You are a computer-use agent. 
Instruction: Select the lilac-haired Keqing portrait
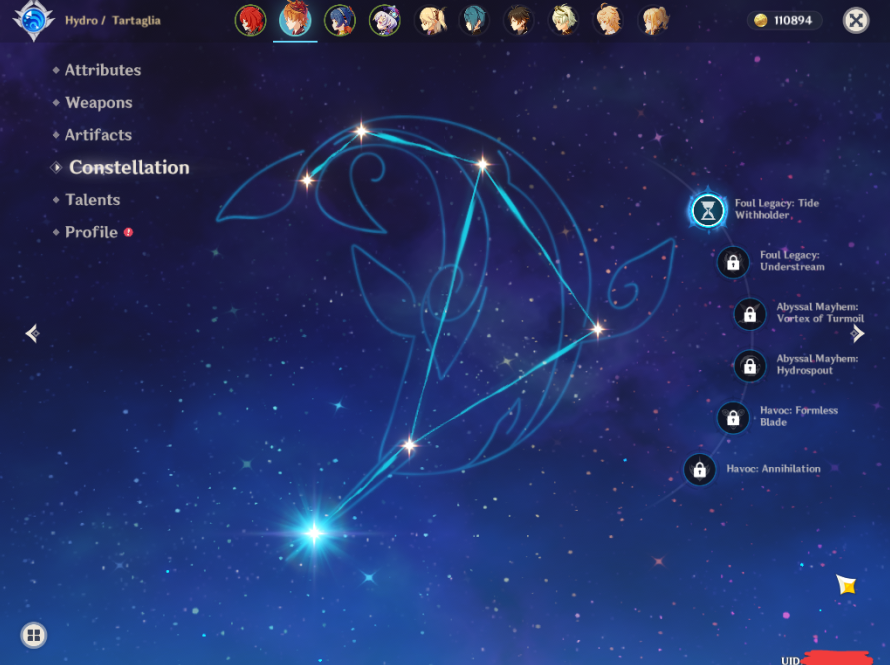[x=385, y=20]
